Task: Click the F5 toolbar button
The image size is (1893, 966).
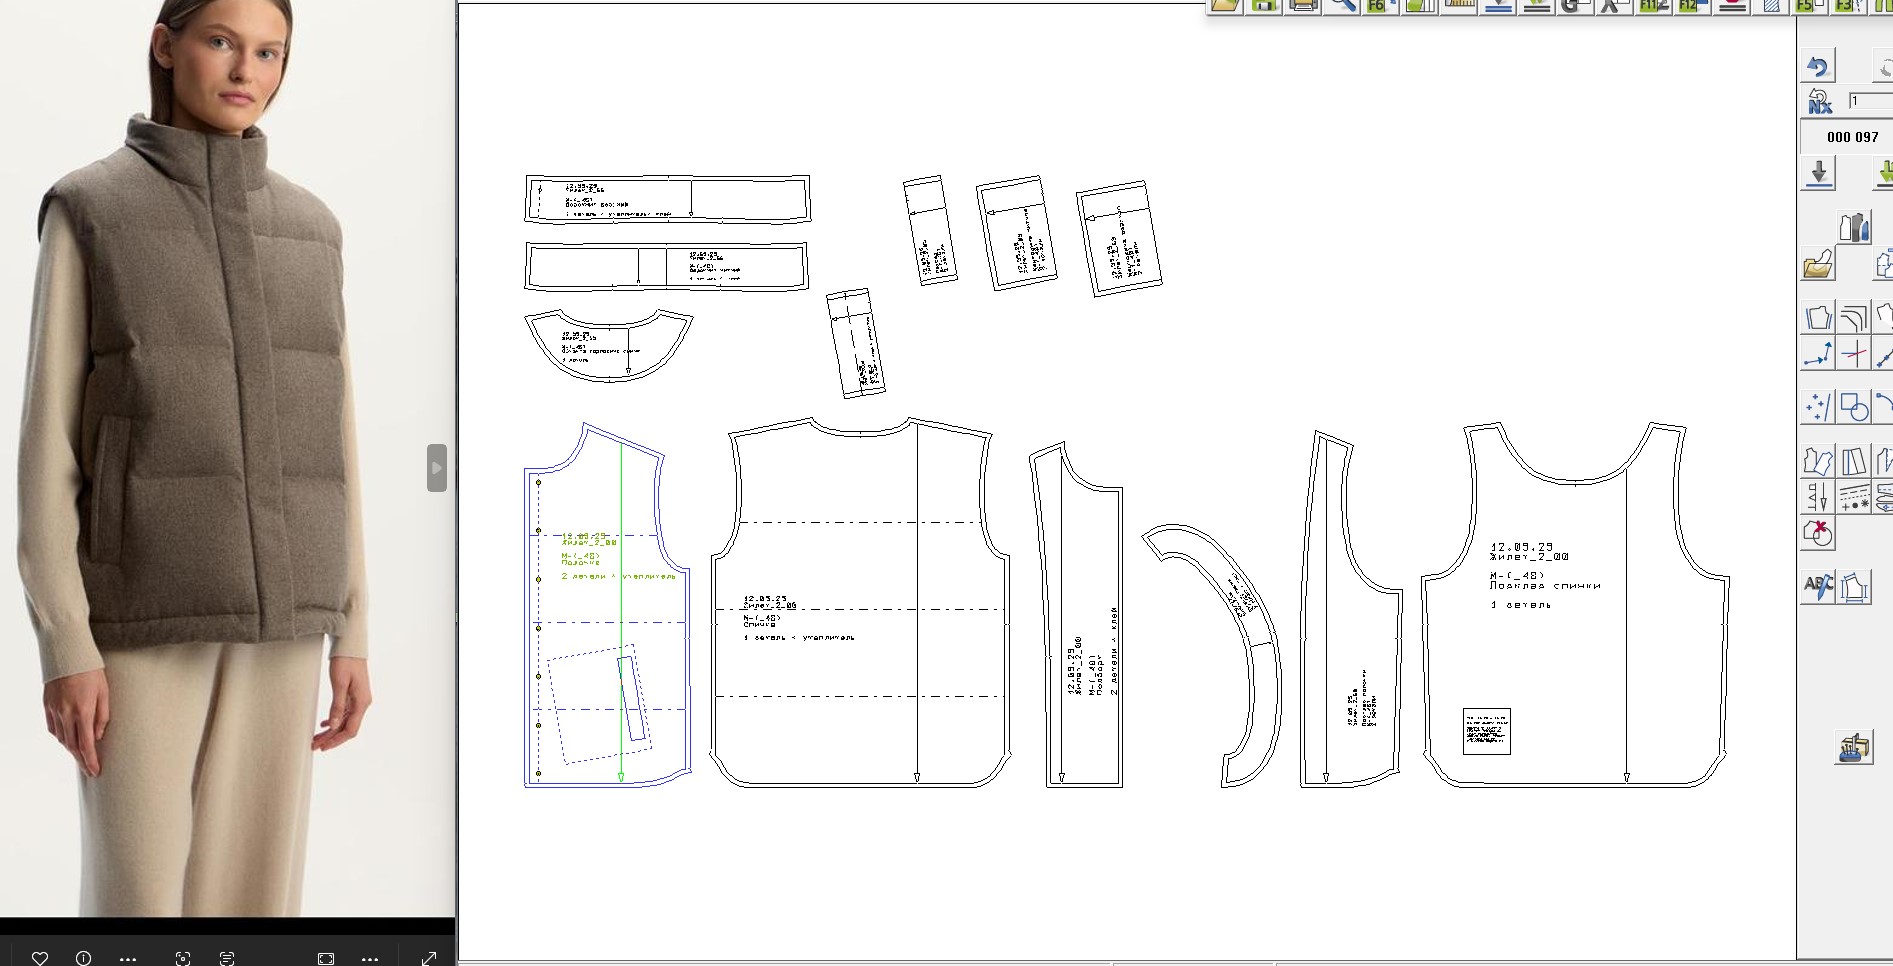Action: [x=1808, y=5]
